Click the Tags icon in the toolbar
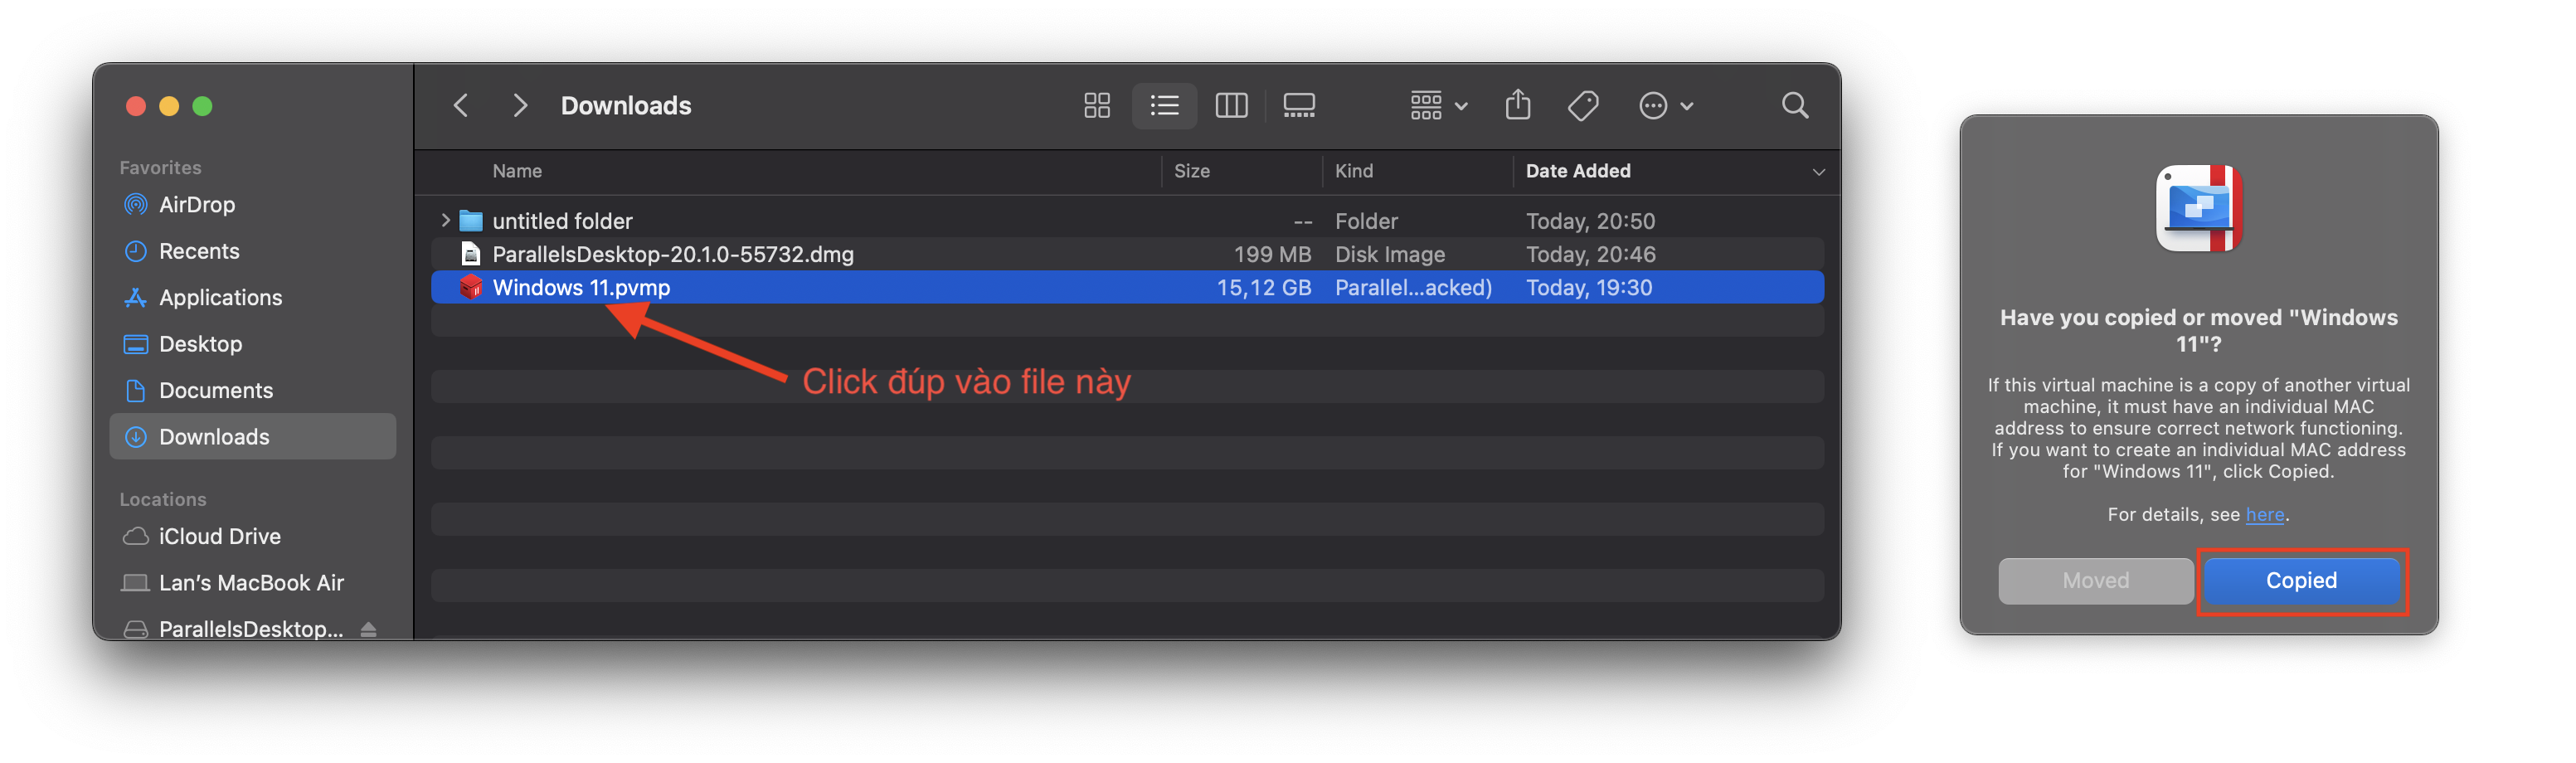Screen dimensions: 2576x763 (1583, 105)
